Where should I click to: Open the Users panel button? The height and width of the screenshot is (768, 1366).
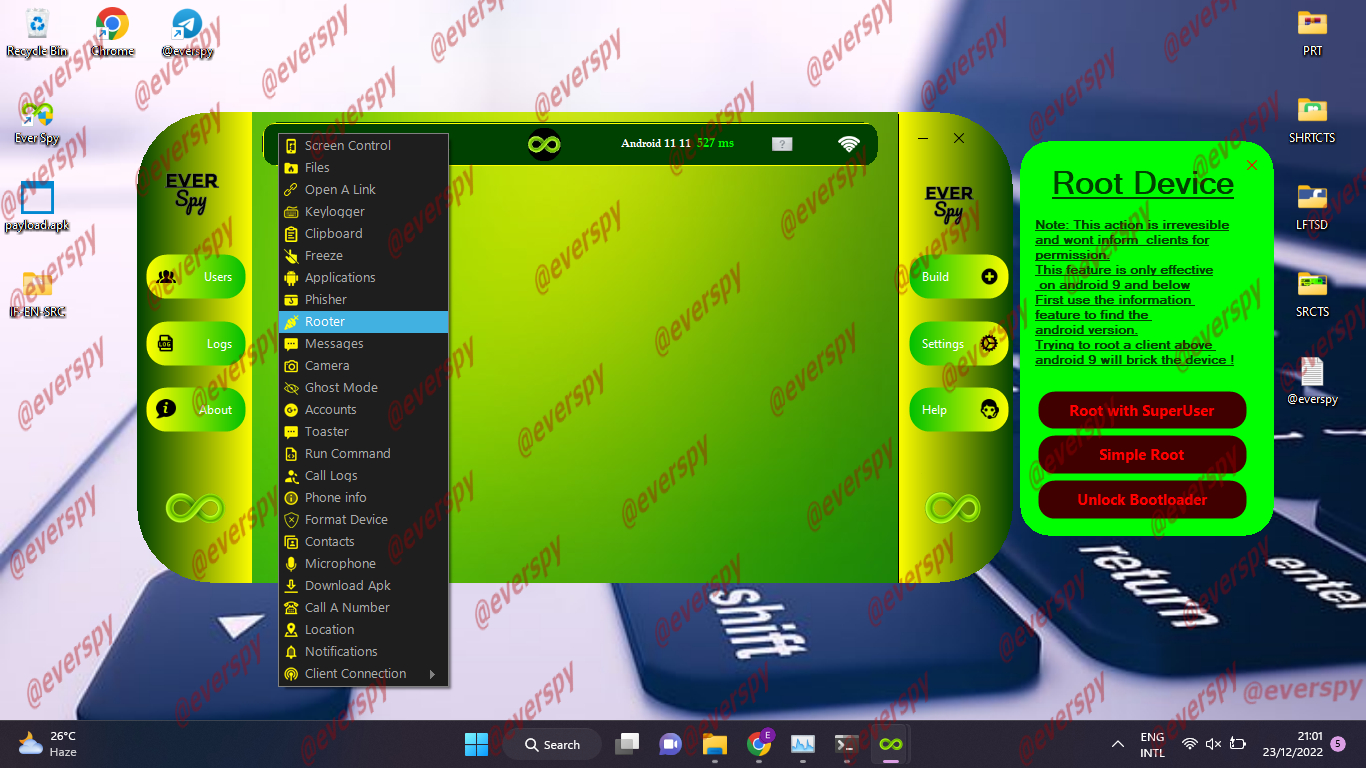196,277
